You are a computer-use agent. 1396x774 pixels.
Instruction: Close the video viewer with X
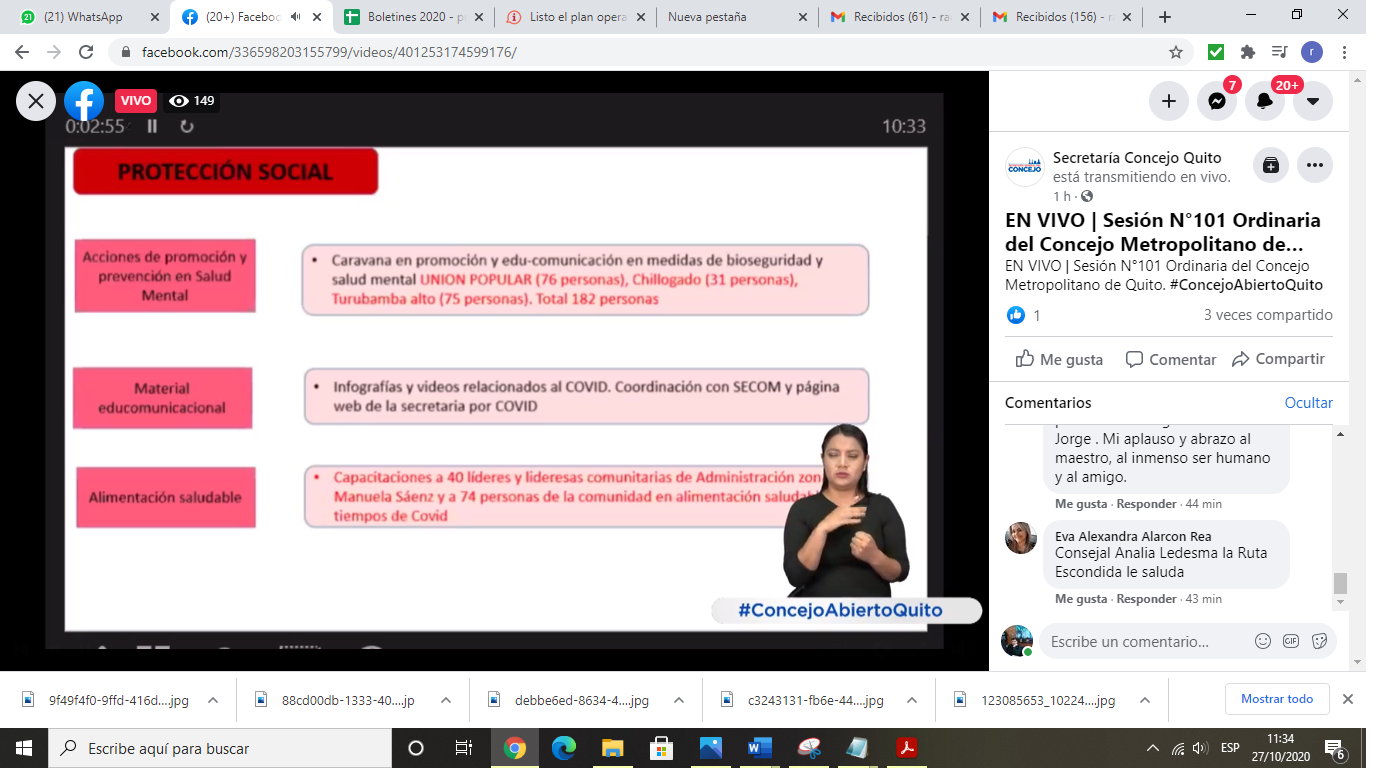point(36,101)
